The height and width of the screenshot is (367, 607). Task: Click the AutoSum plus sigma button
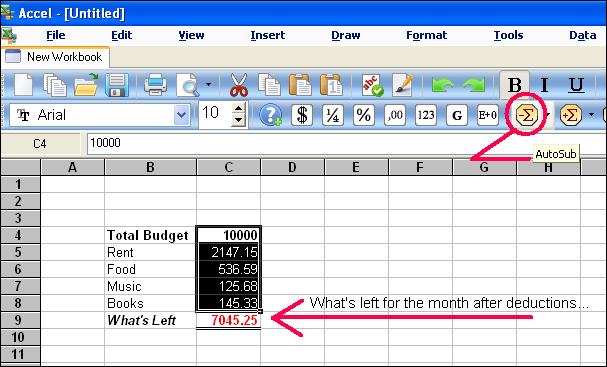point(571,115)
